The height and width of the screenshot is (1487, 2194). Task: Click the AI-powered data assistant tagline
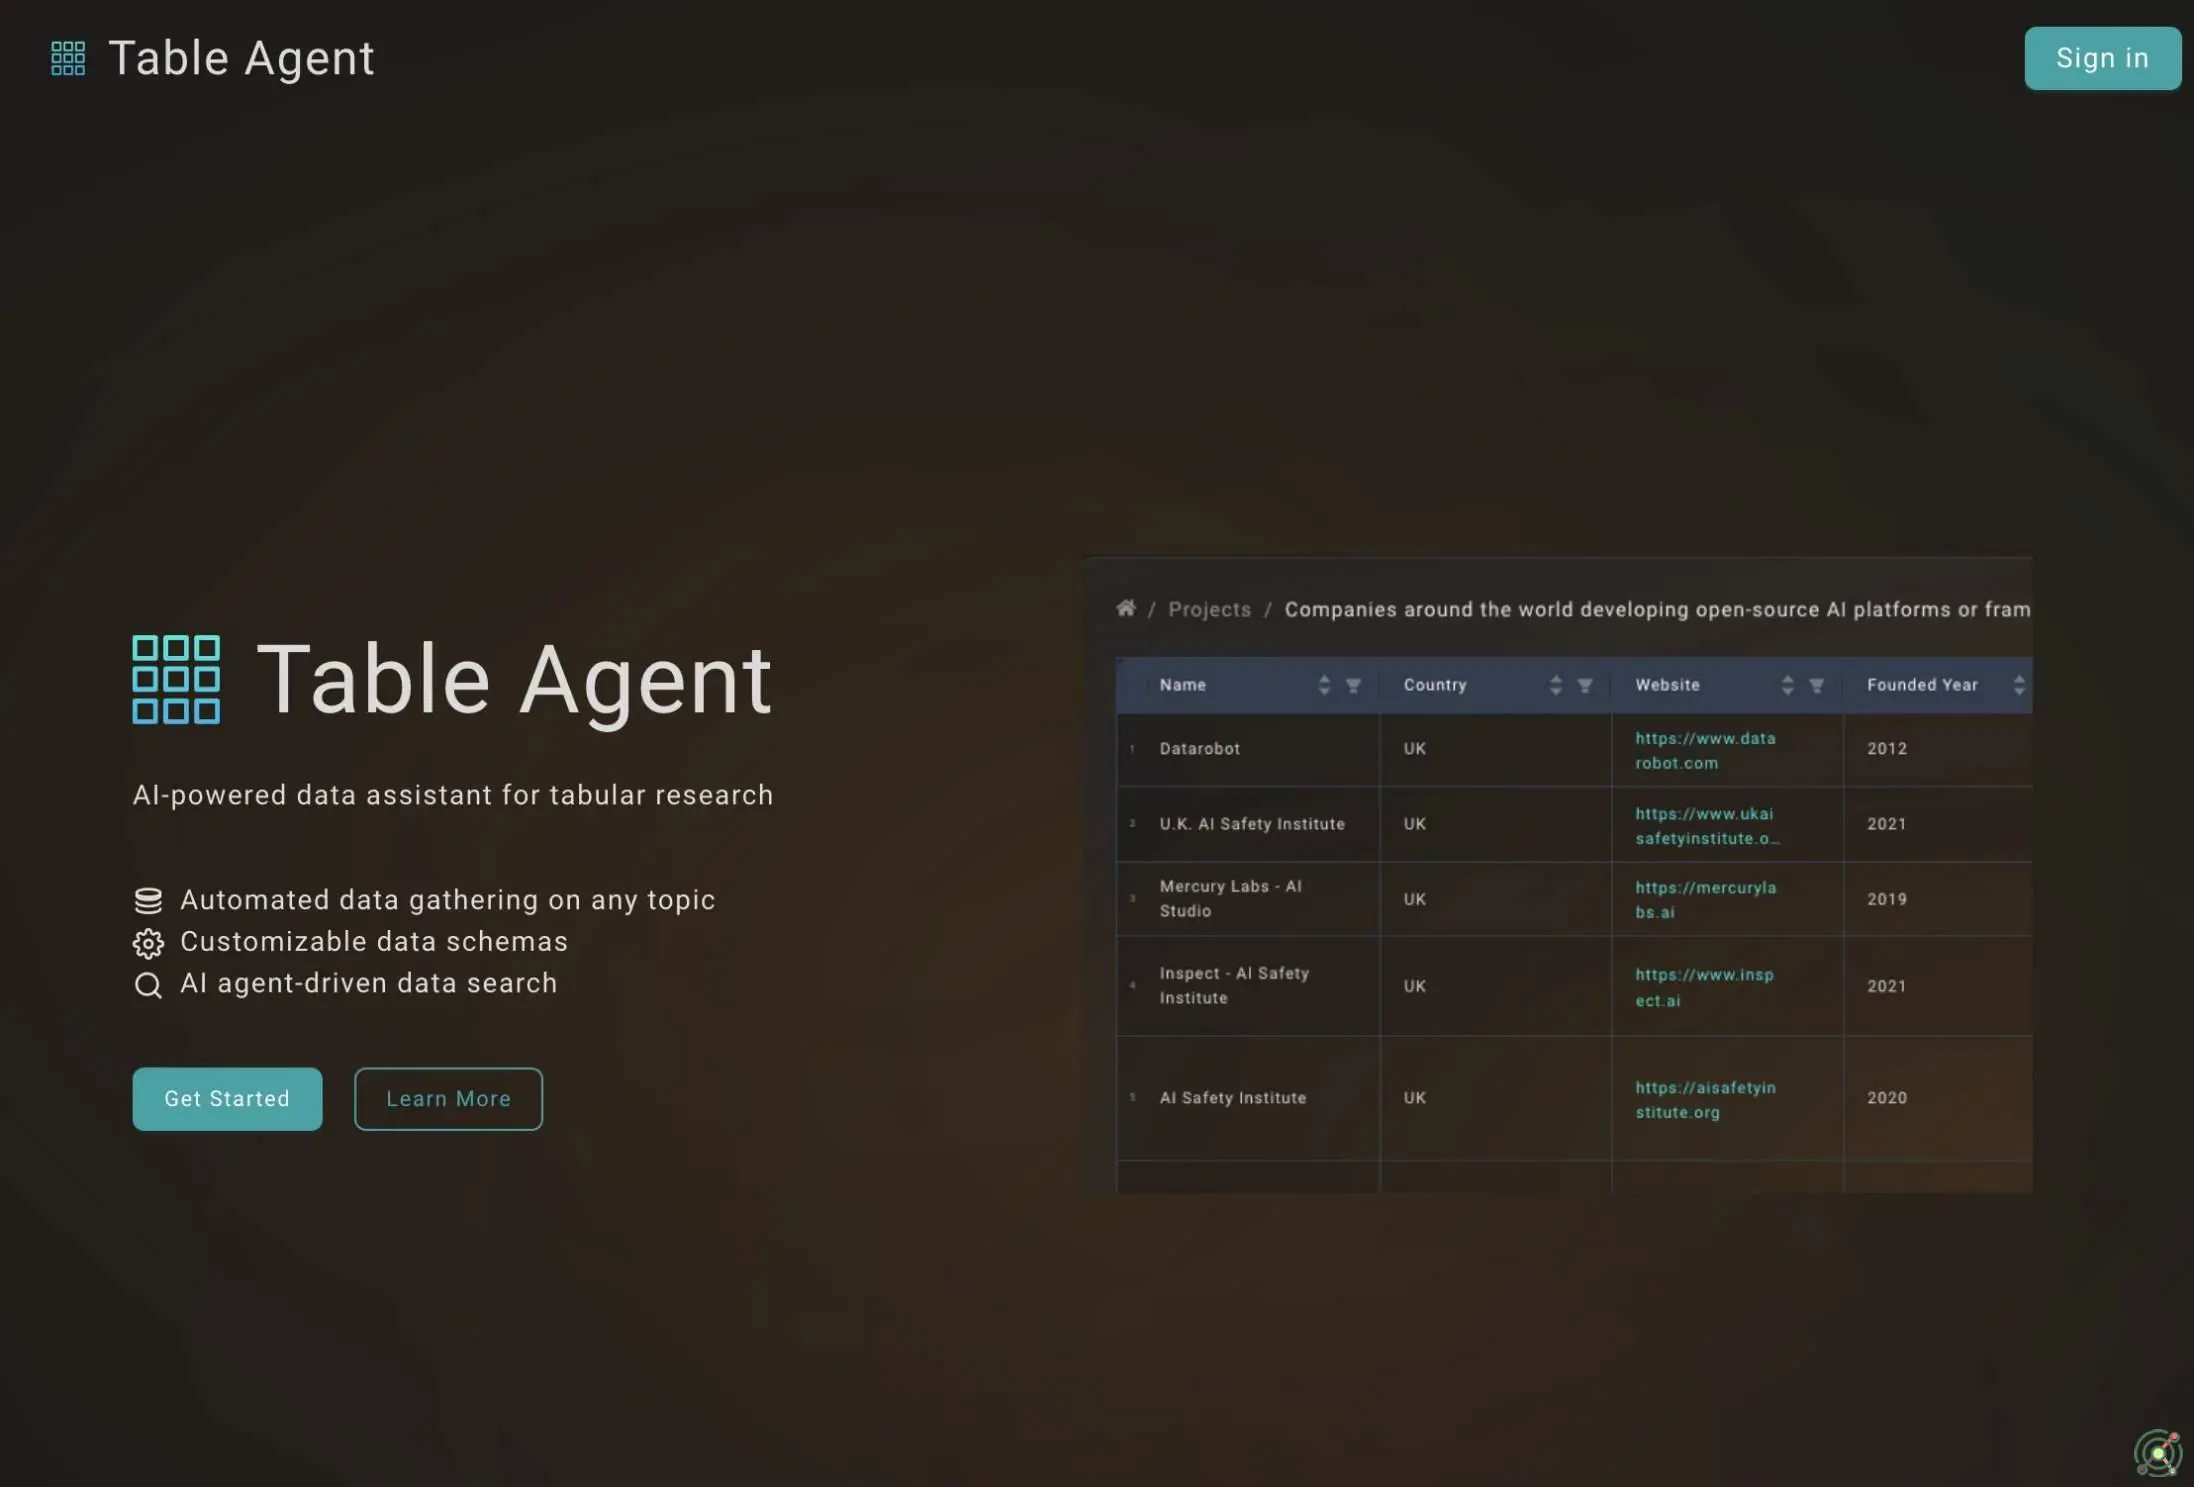(453, 795)
